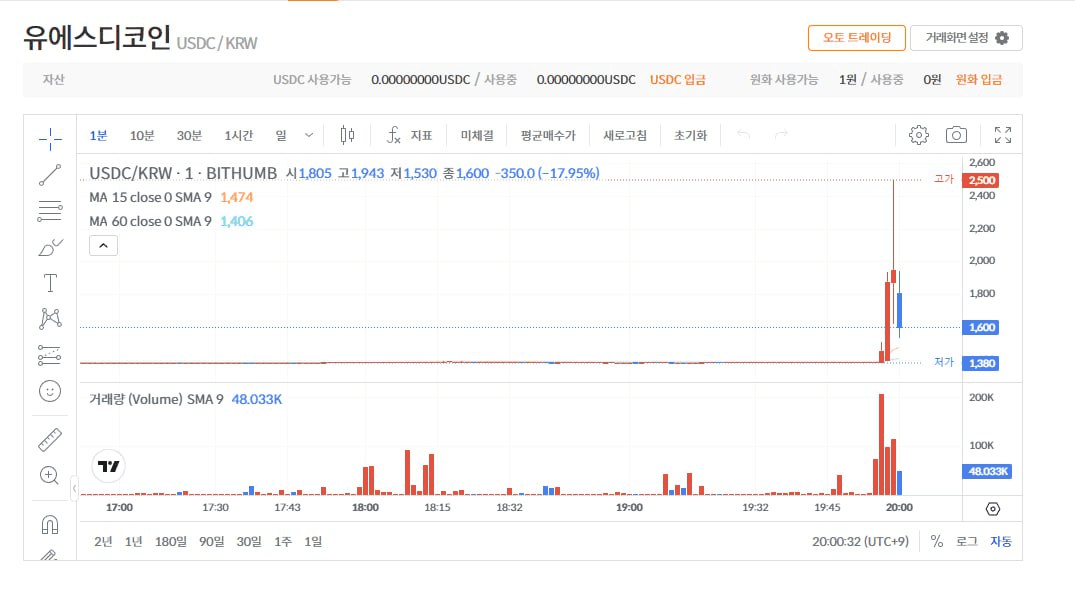Open the time interval dropdown arrow

pyautogui.click(x=308, y=135)
